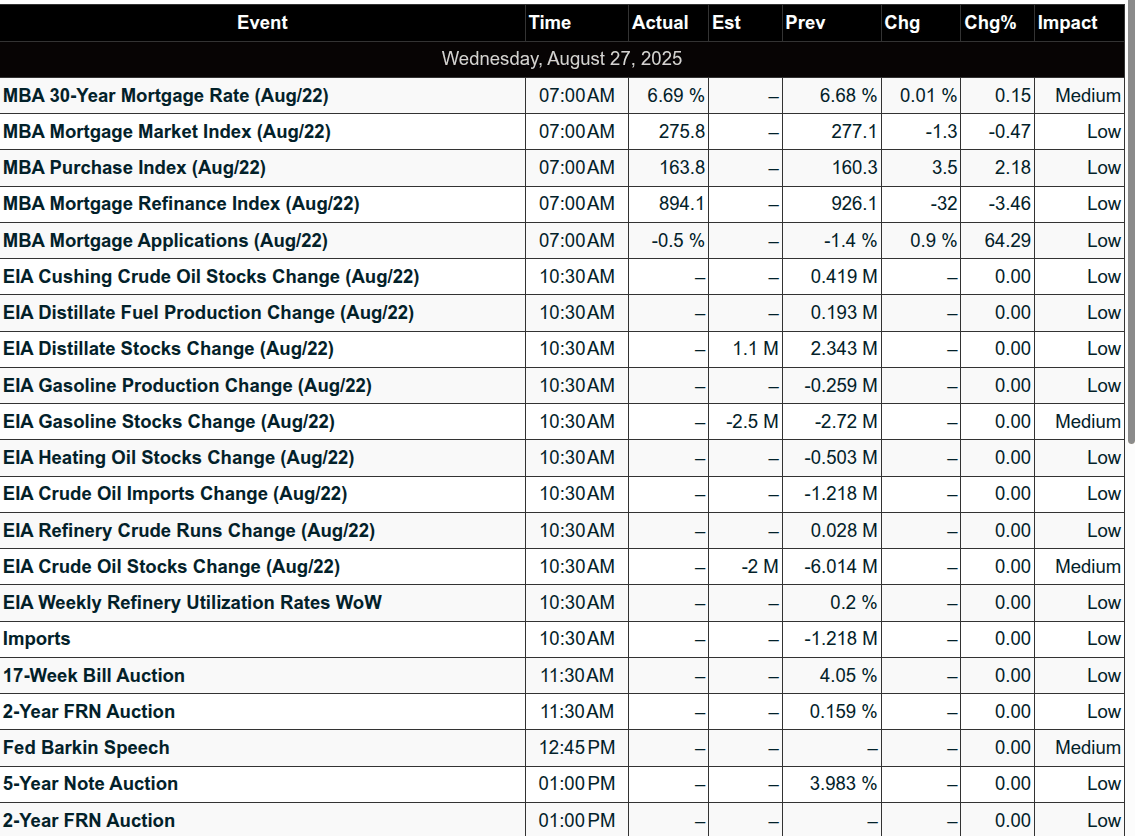Image resolution: width=1135 pixels, height=836 pixels.
Task: Click the Impact column header
Action: 1067,22
